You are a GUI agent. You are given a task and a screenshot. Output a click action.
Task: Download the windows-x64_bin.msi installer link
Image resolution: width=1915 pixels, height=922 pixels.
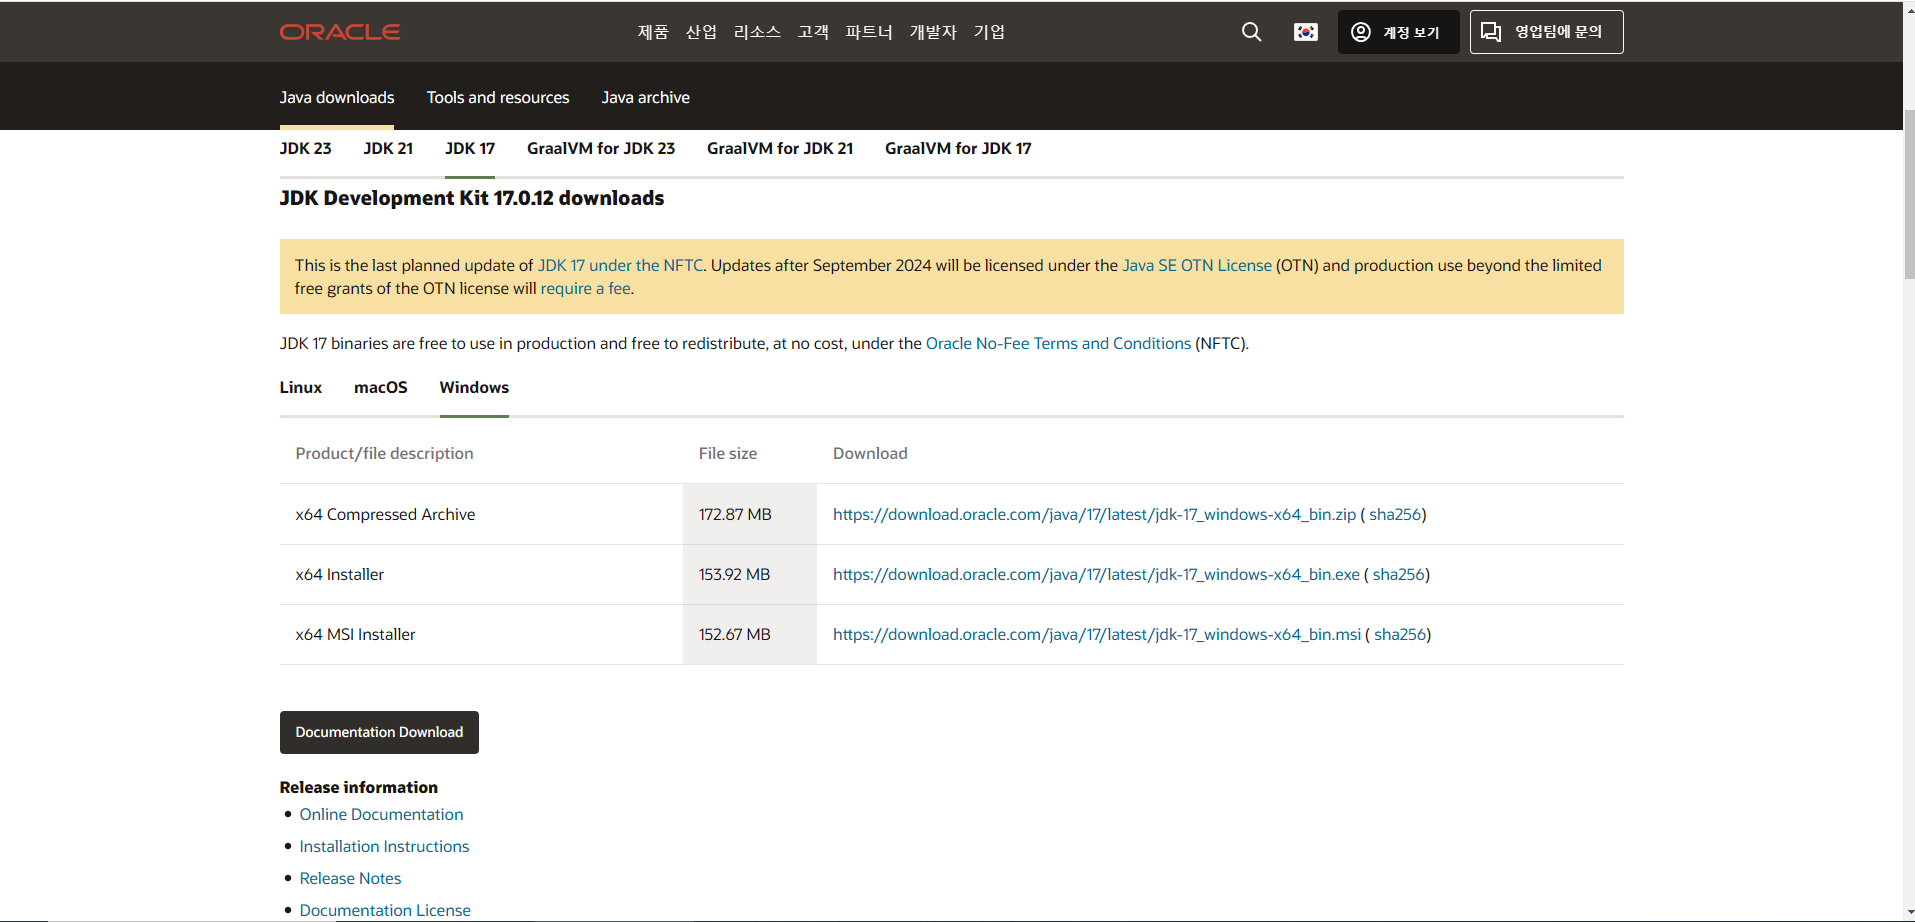click(x=1097, y=634)
